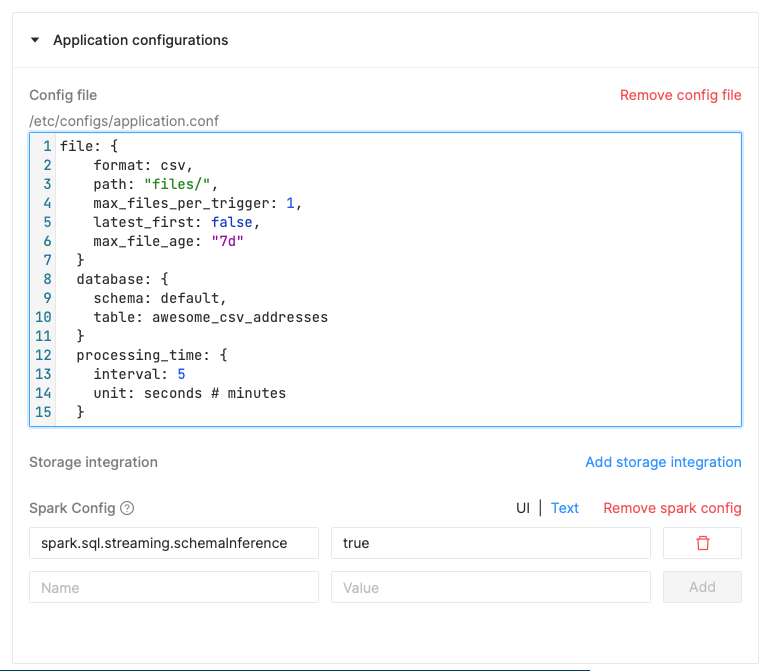This screenshot has width=771, height=671.
Task: Click the Application configurations header text
Action: [x=141, y=40]
